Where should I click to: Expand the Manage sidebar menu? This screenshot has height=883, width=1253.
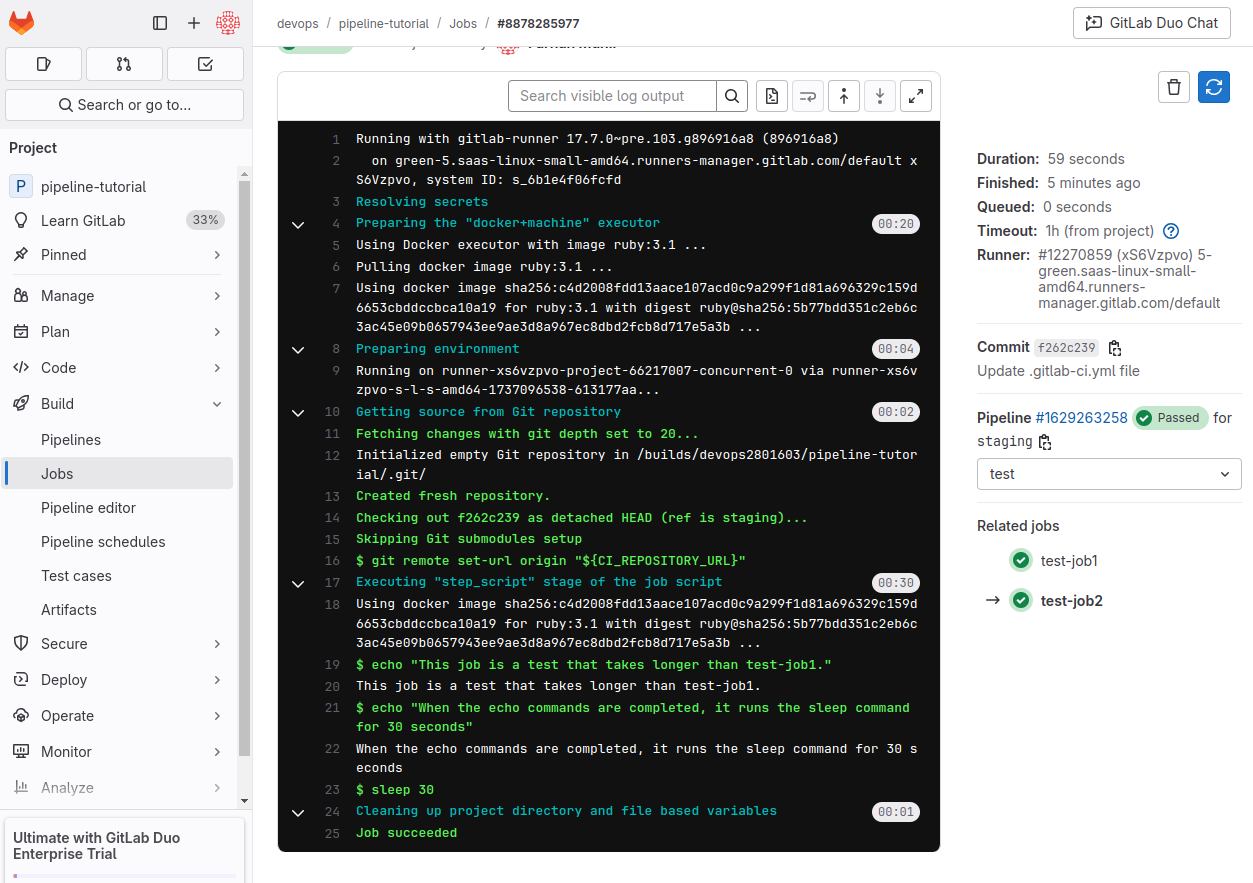[x=119, y=296]
